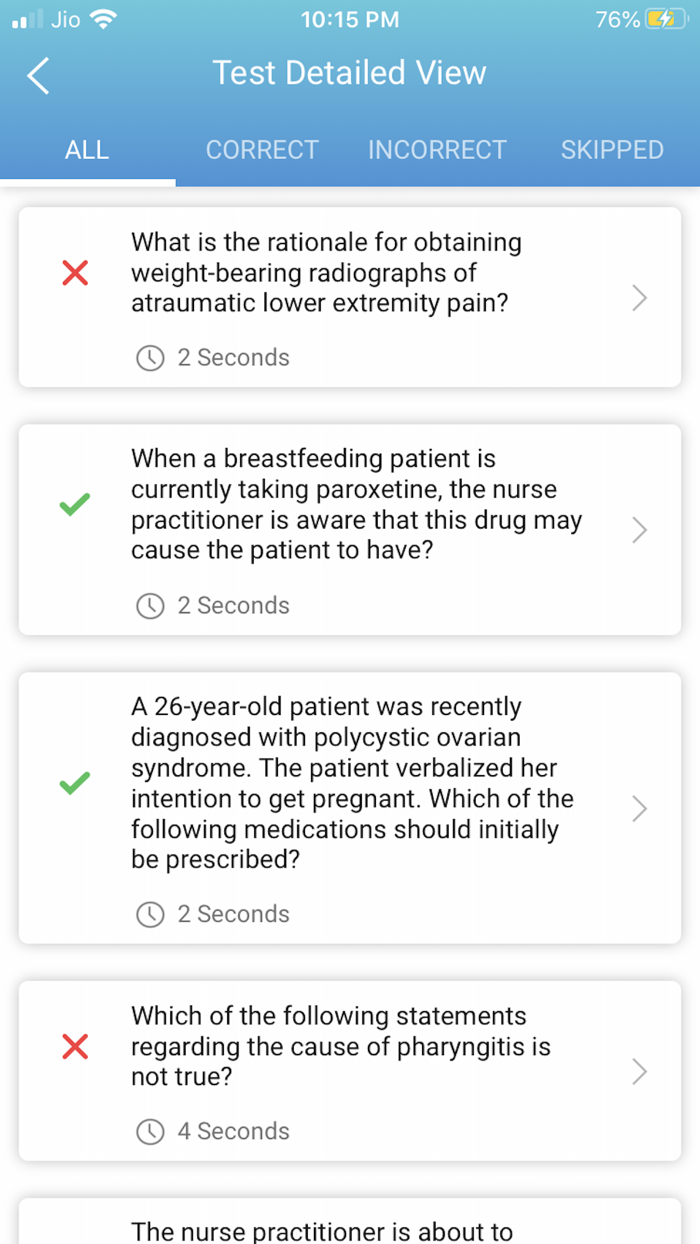
Task: Select the ALL questions tab
Action: pos(87,149)
